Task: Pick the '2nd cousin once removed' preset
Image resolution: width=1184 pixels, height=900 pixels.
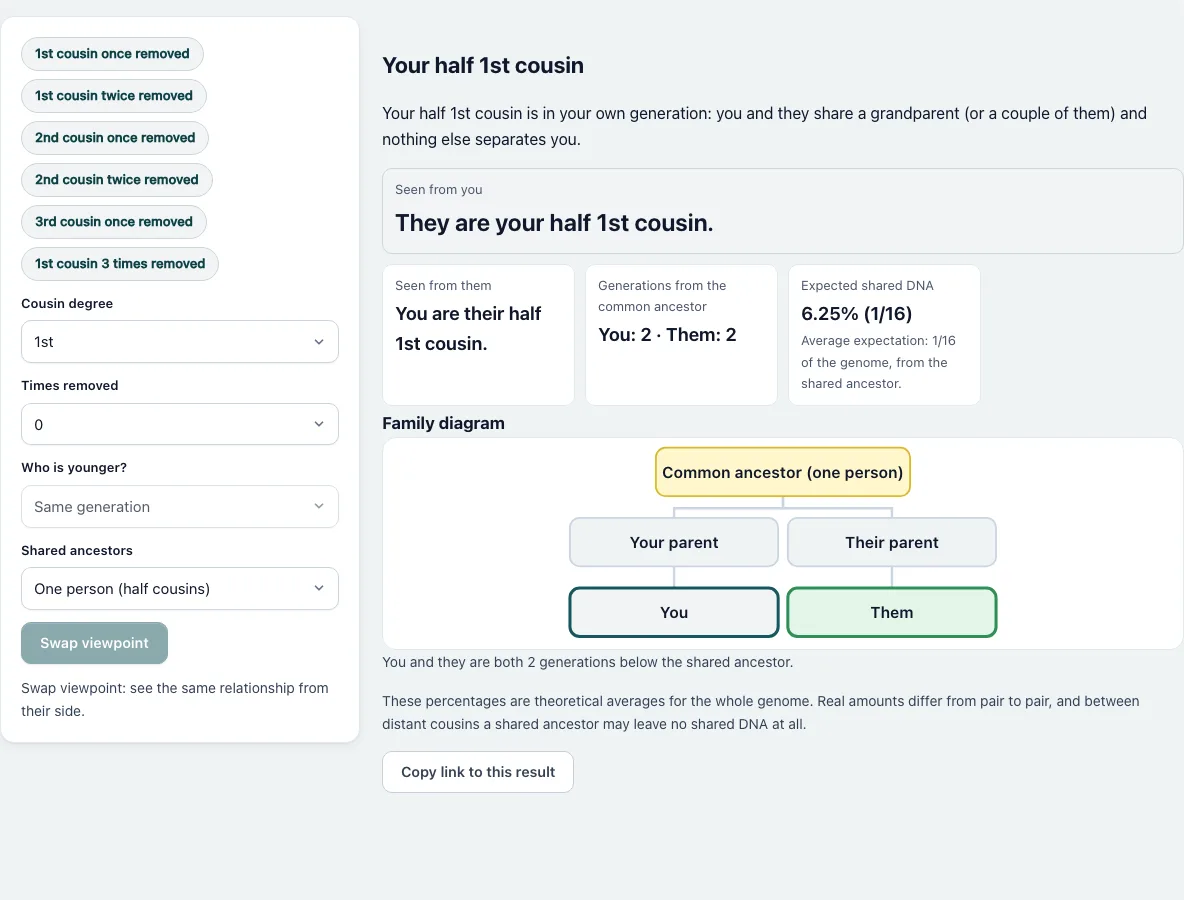Action: (x=115, y=137)
